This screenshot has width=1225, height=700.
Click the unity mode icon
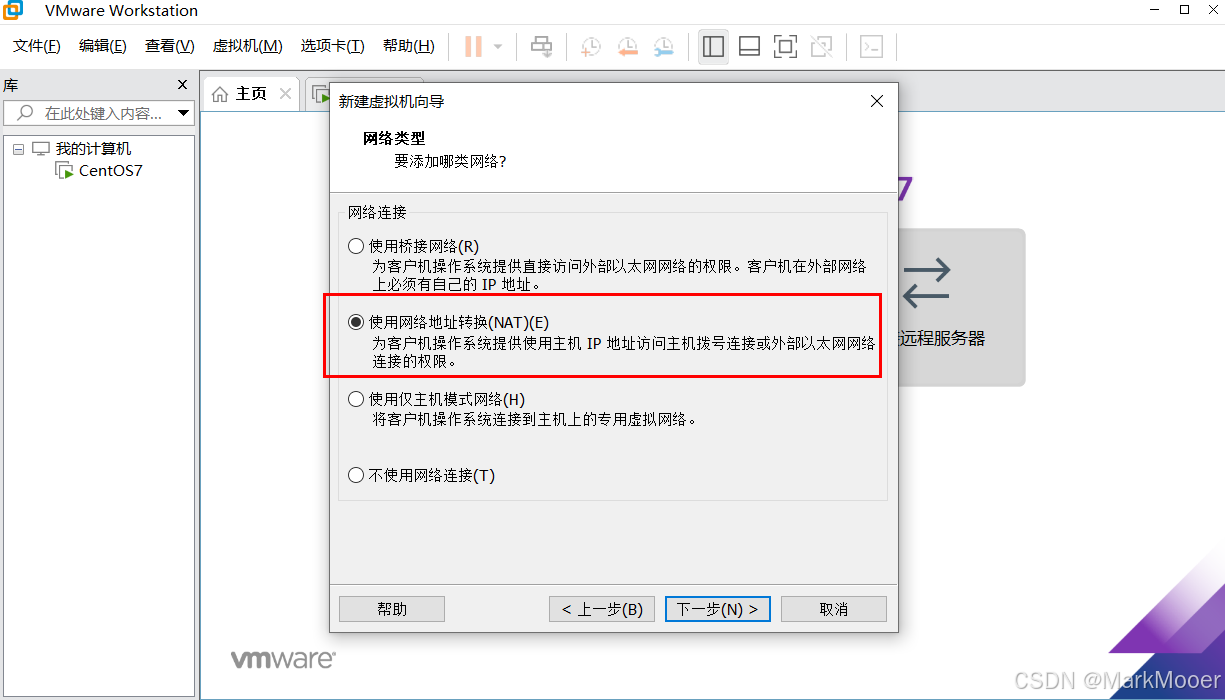pos(821,46)
